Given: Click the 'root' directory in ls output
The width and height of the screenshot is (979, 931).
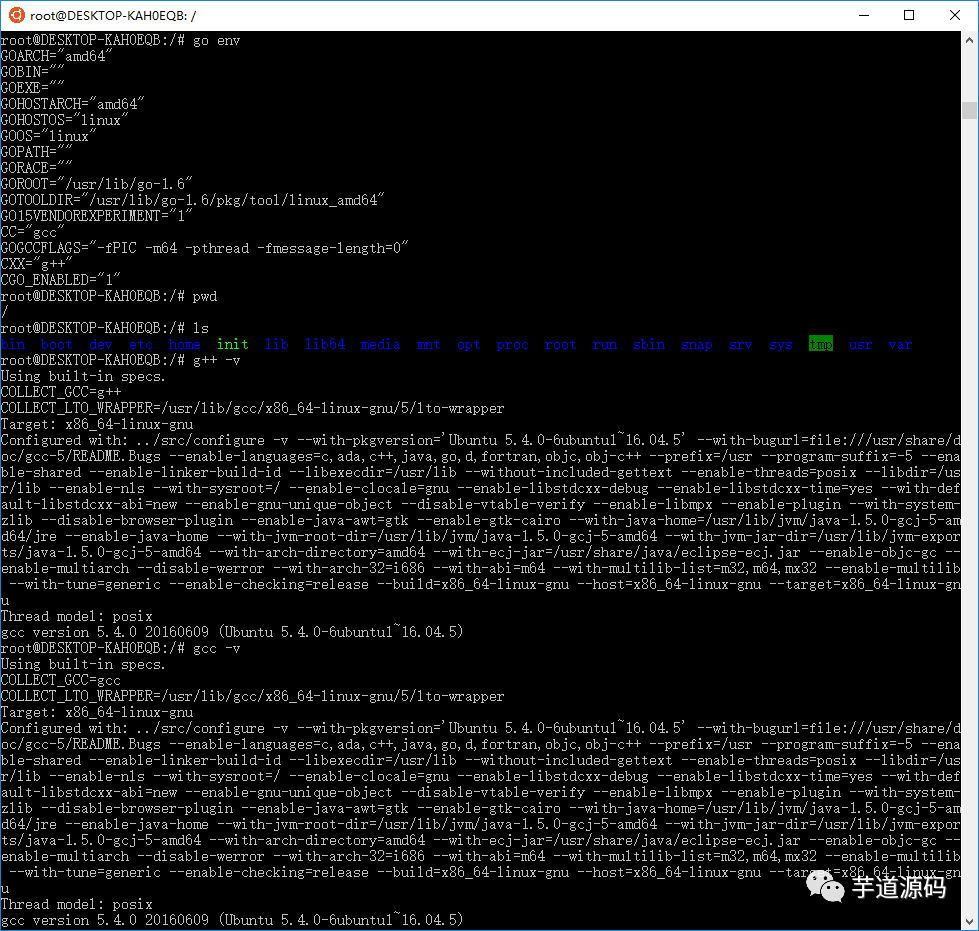Looking at the screenshot, I should [560, 345].
